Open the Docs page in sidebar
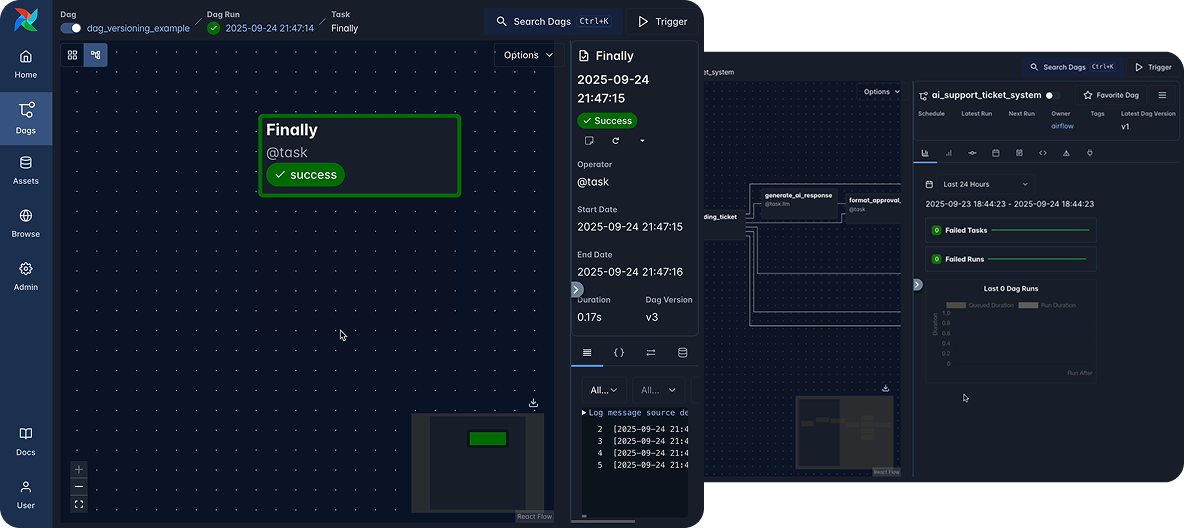 tap(26, 440)
